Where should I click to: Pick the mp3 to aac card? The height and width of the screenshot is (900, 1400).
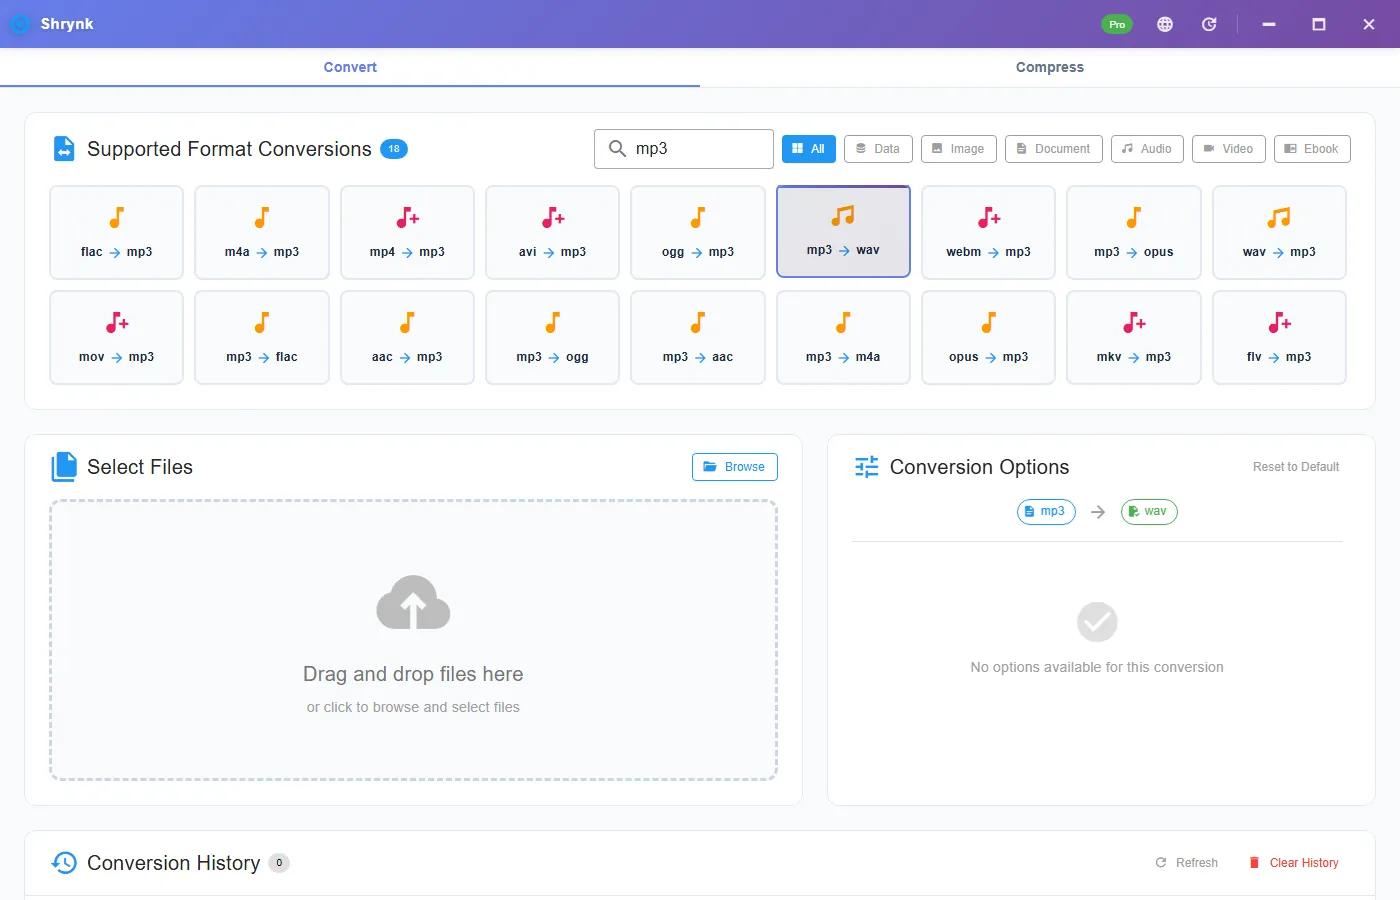coord(698,337)
